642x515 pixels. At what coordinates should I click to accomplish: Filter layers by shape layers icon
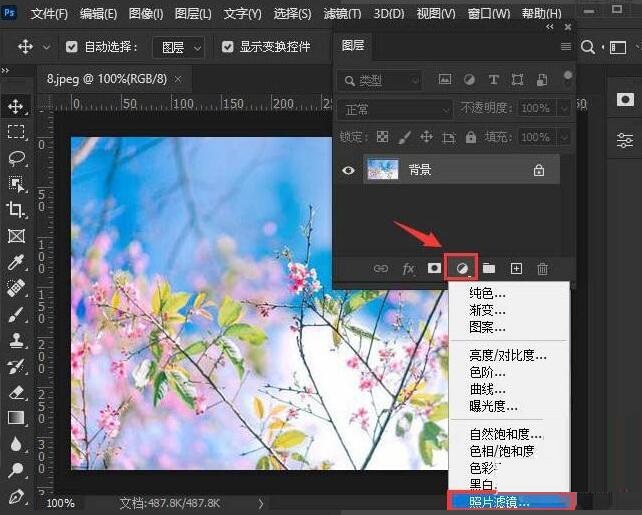tap(517, 79)
